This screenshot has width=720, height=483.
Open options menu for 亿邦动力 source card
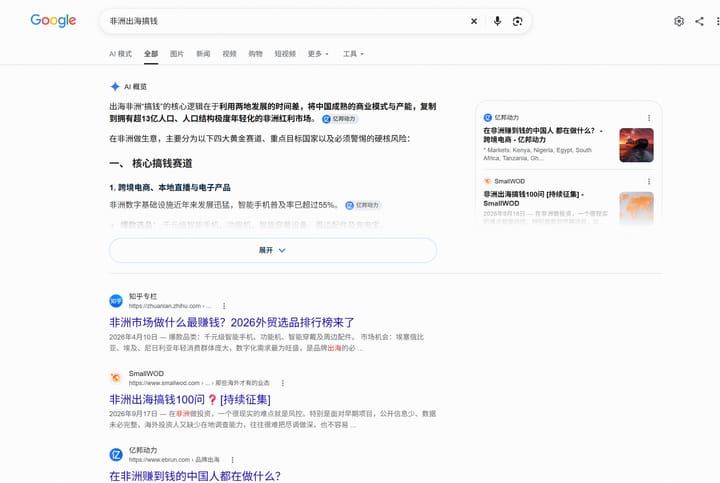(649, 118)
